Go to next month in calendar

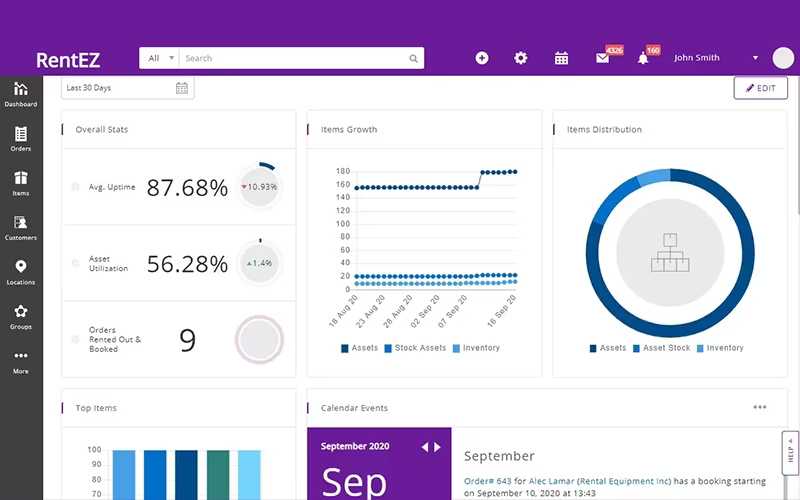(437, 447)
